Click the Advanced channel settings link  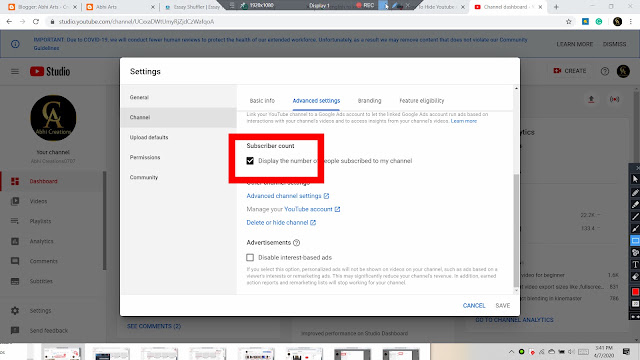(287, 196)
